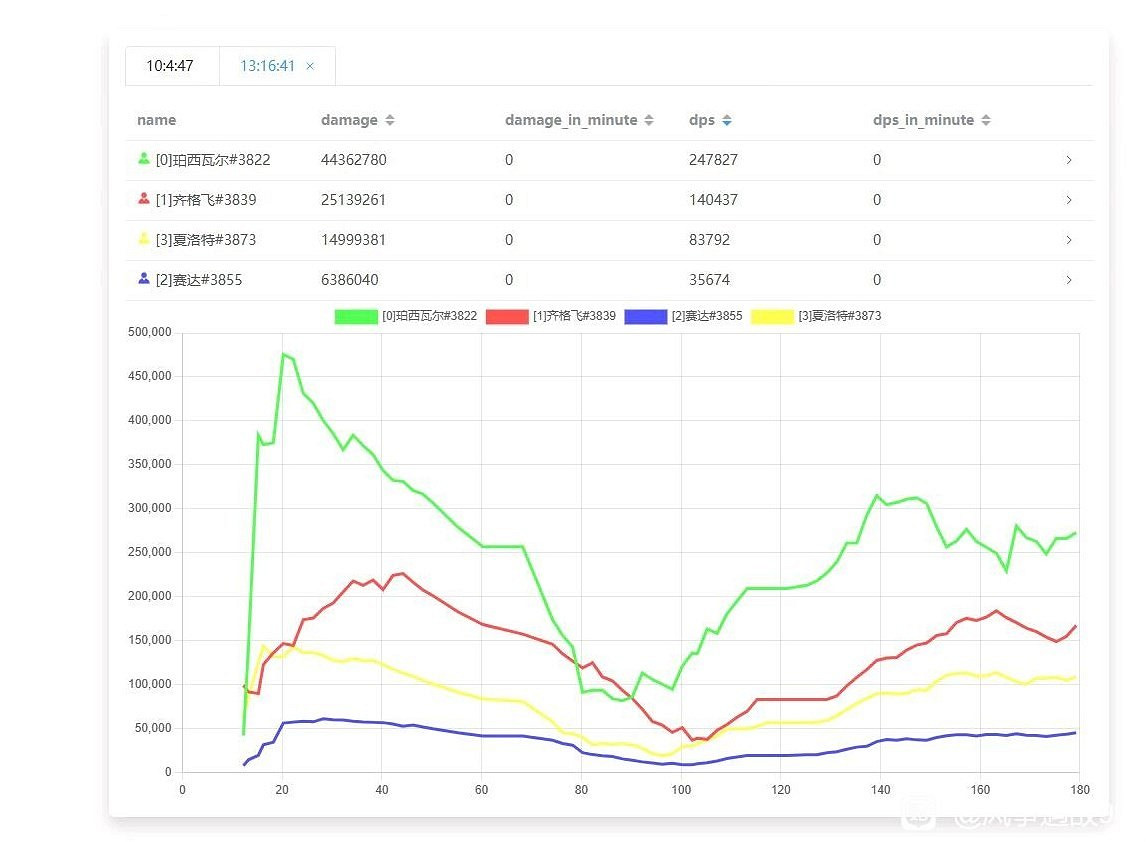Expand details row for 赛达#3855
Viewport: 1146px width, 842px height.
pyautogui.click(x=1069, y=280)
